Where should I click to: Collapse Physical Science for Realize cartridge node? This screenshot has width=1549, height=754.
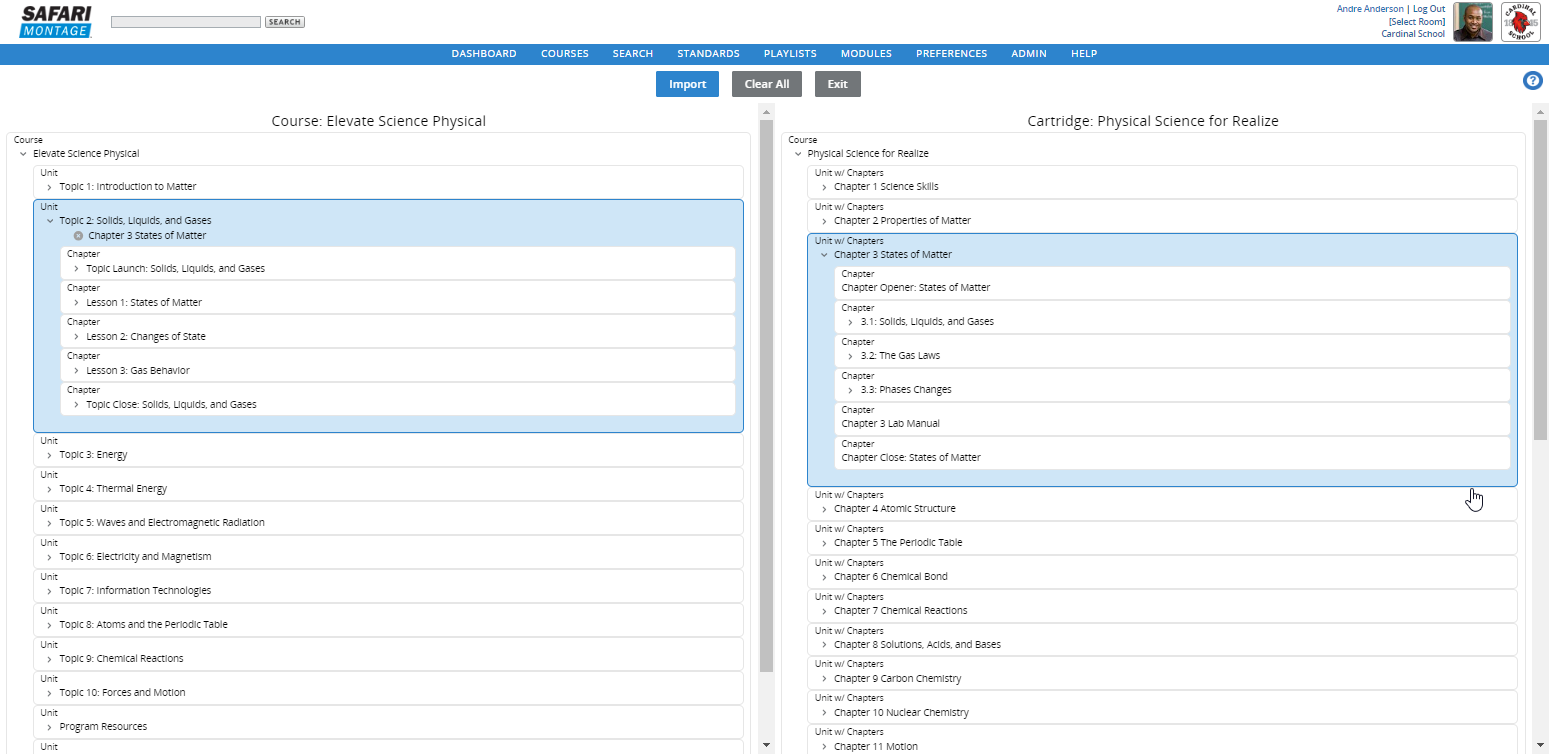pyautogui.click(x=798, y=154)
